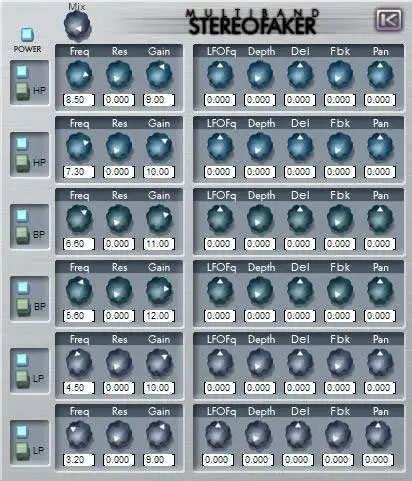Screen dimensions: 412x481
Task: Click the Del knob in the 5.60 band
Action: coord(300,291)
